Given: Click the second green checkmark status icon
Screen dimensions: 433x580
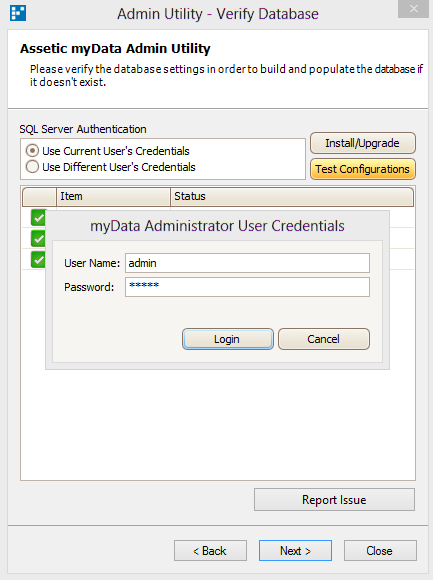Looking at the screenshot, I should point(38,238).
